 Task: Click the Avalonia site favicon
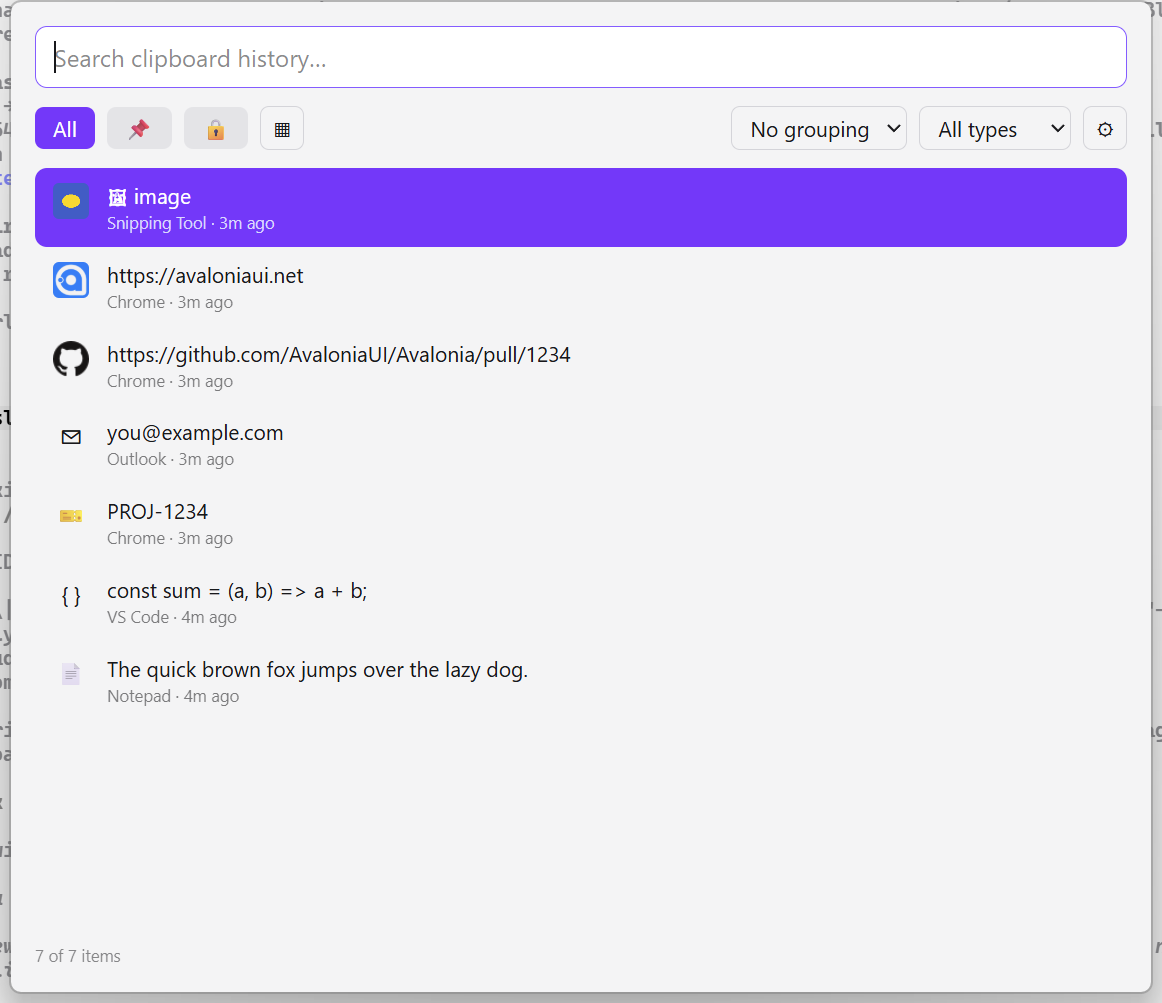click(x=71, y=280)
